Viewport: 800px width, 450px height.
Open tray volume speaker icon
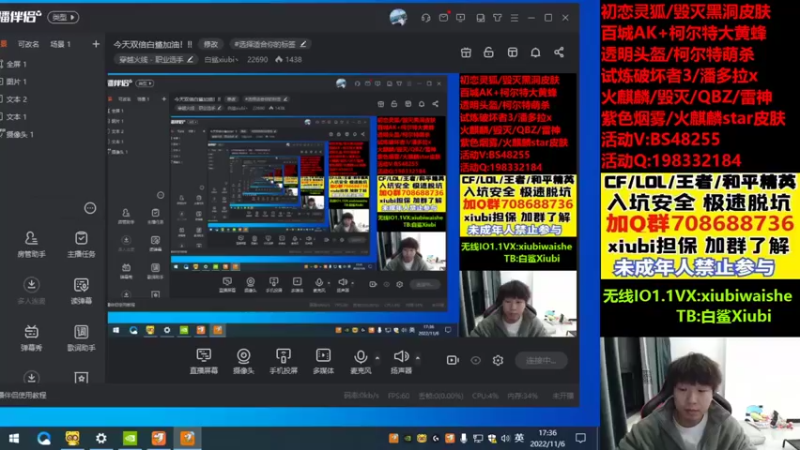tap(506, 438)
